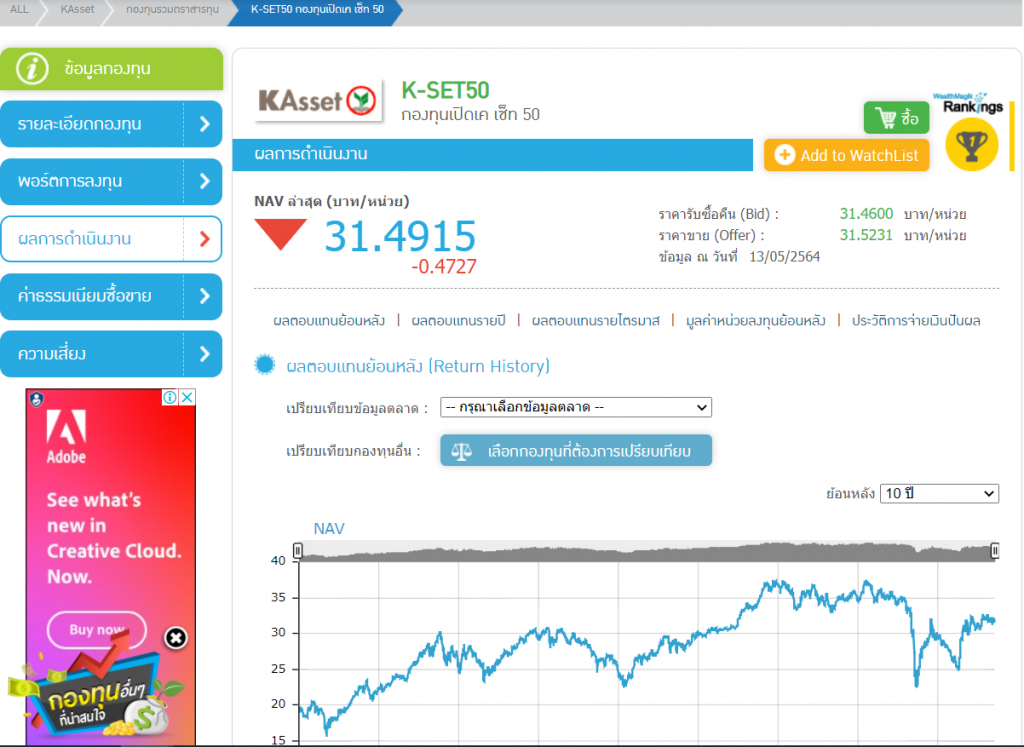Expand the chevron on ความเสี่ยง

pos(204,354)
